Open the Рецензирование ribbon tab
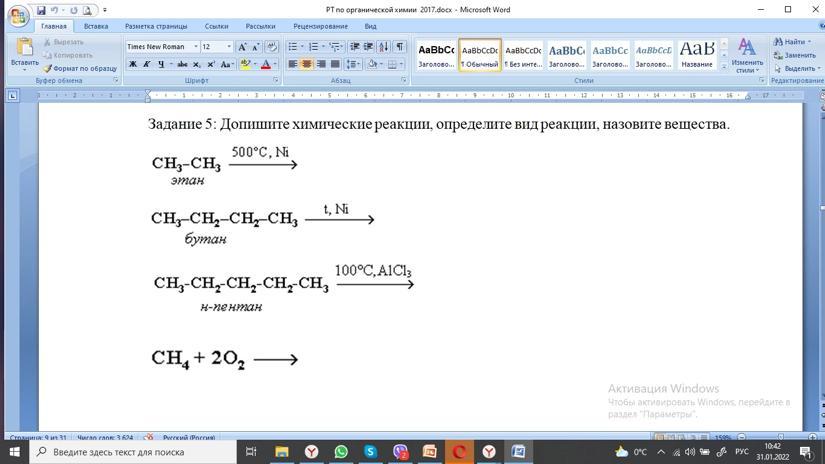This screenshot has width=825, height=464. 320,26
